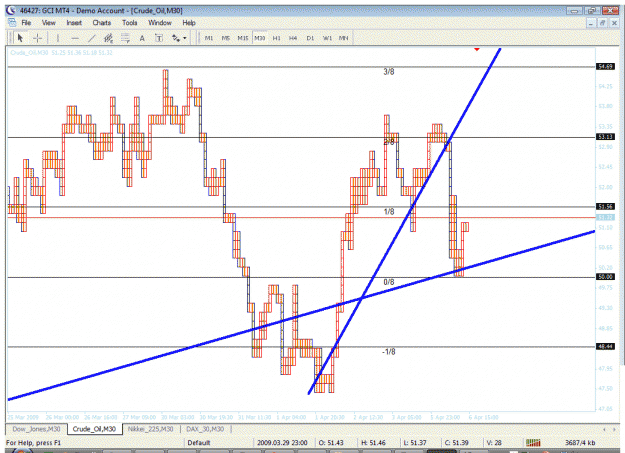
Task: Select the trendline drawing tool
Action: coord(92,38)
